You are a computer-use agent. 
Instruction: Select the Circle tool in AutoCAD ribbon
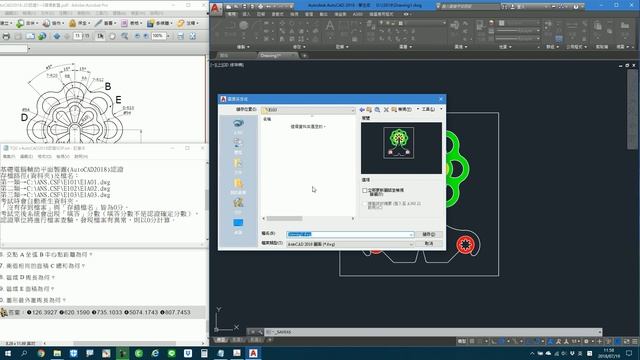244,26
